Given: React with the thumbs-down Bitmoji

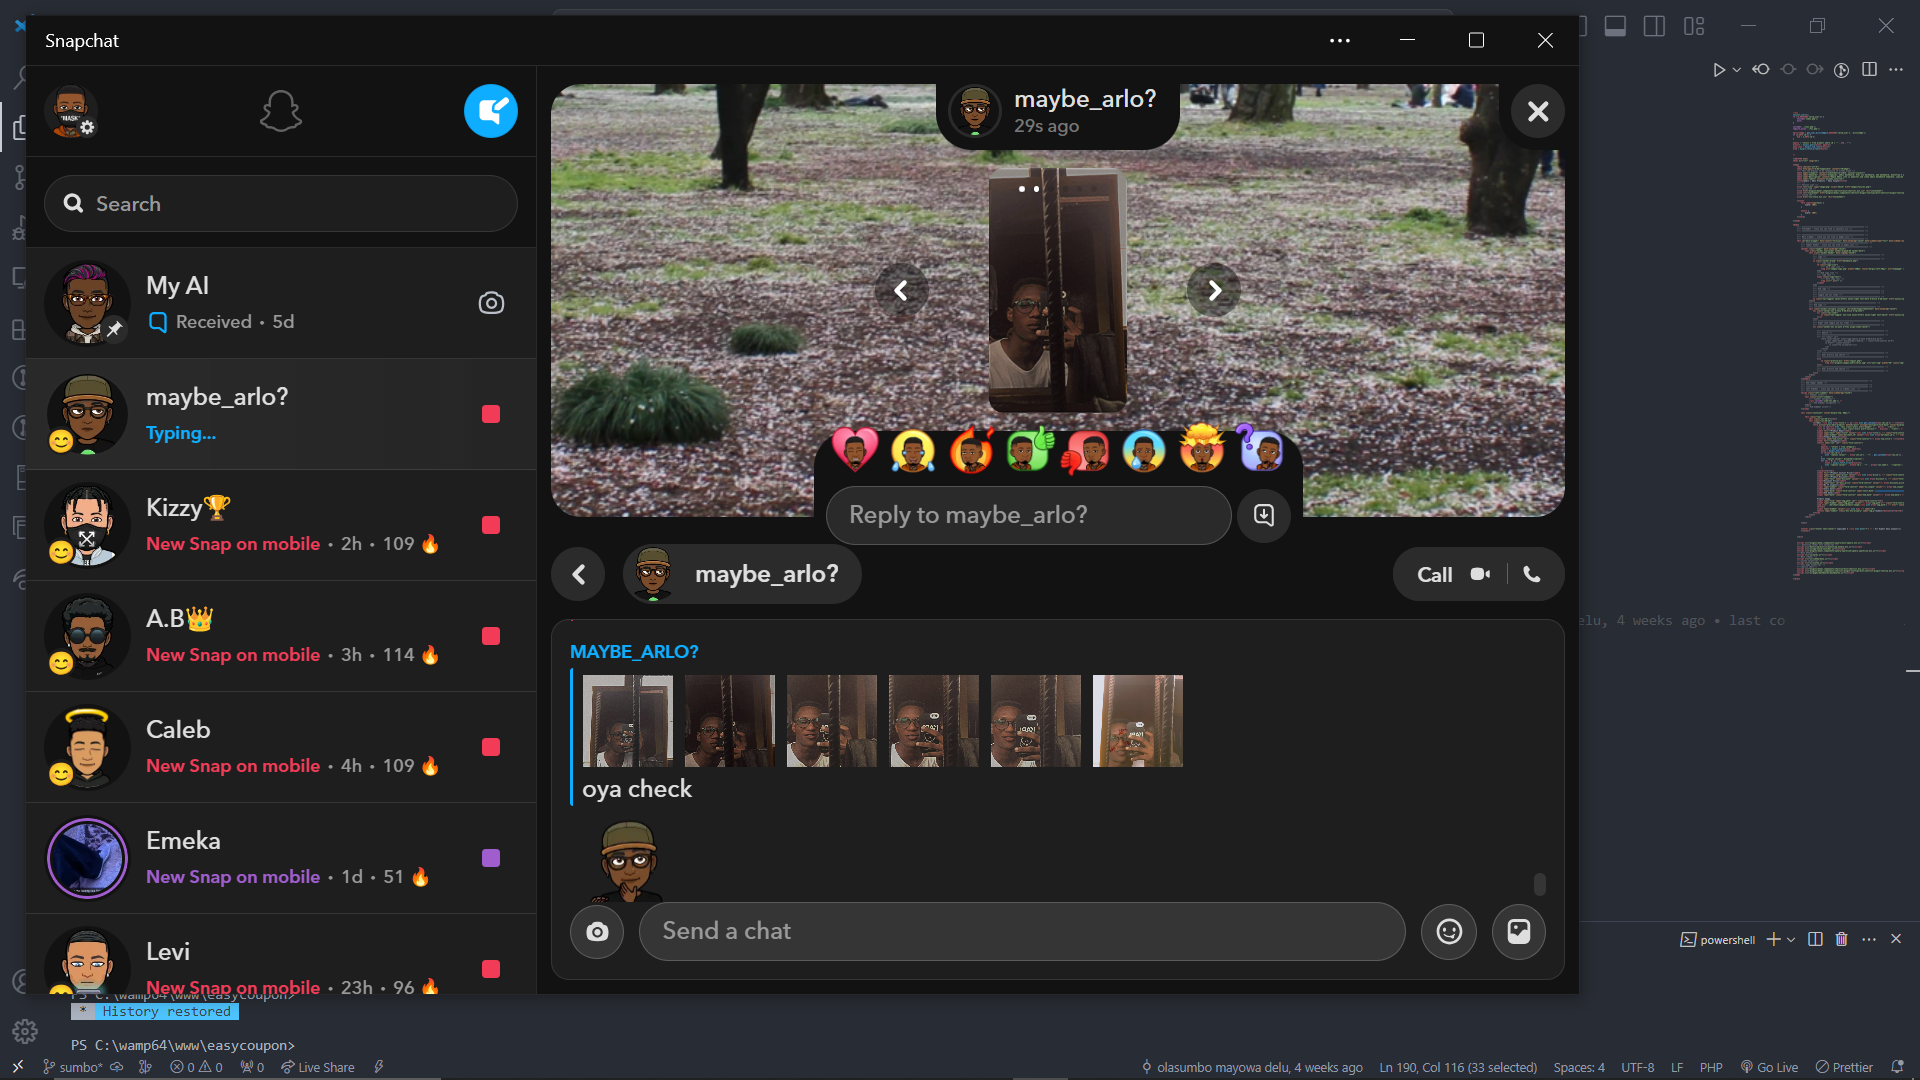Looking at the screenshot, I should (x=1086, y=450).
